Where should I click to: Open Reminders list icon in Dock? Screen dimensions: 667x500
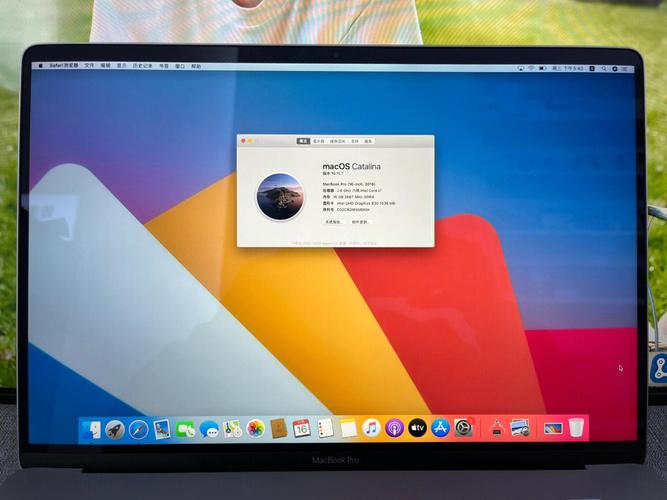coord(325,428)
